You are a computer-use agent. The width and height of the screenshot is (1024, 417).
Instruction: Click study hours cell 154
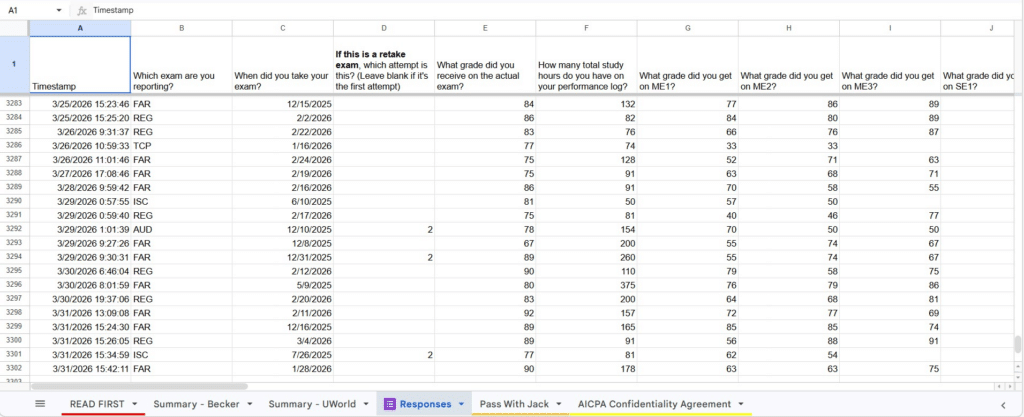coord(586,230)
